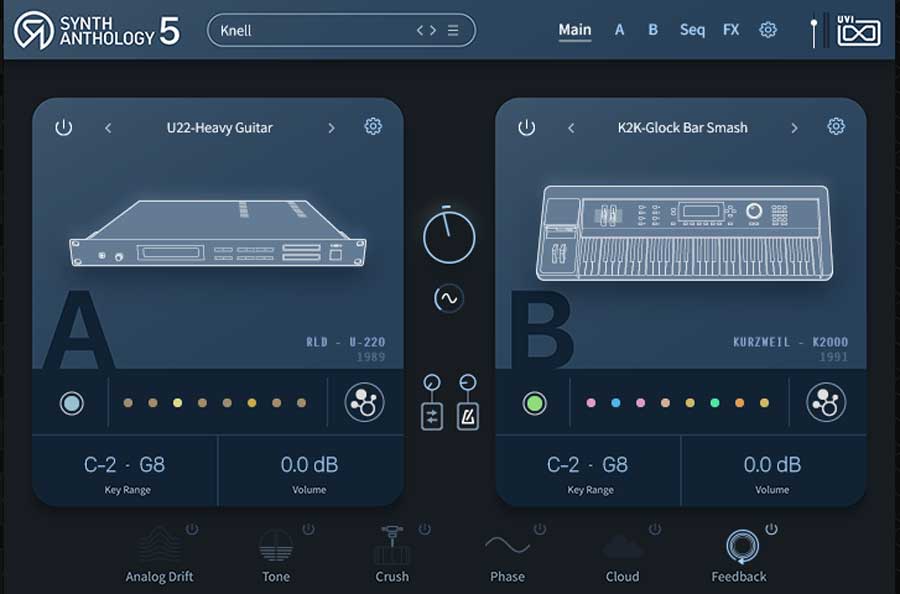Select the pale yellow dot in layer A

pyautogui.click(x=177, y=403)
